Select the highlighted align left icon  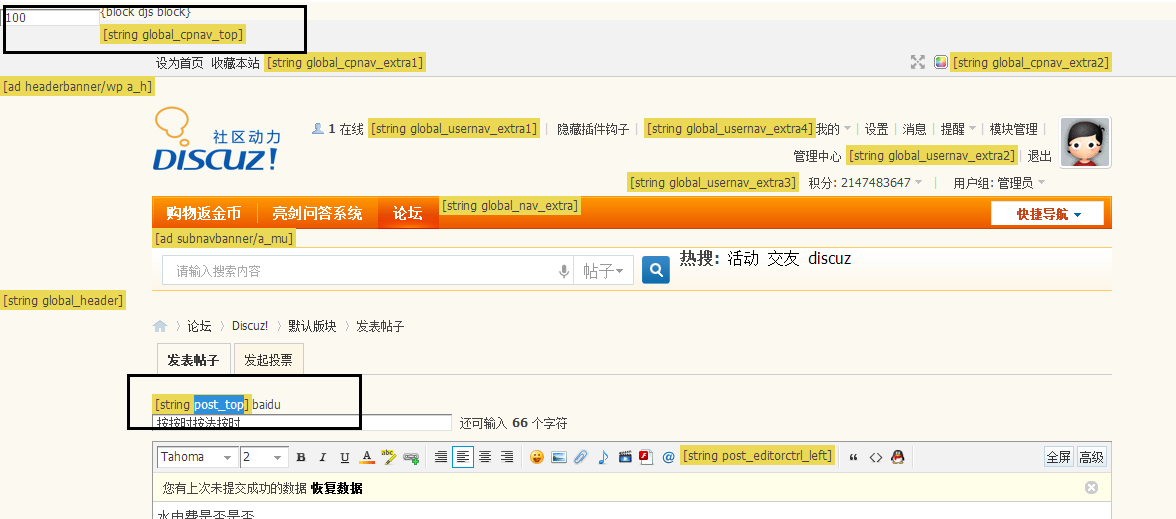(463, 457)
